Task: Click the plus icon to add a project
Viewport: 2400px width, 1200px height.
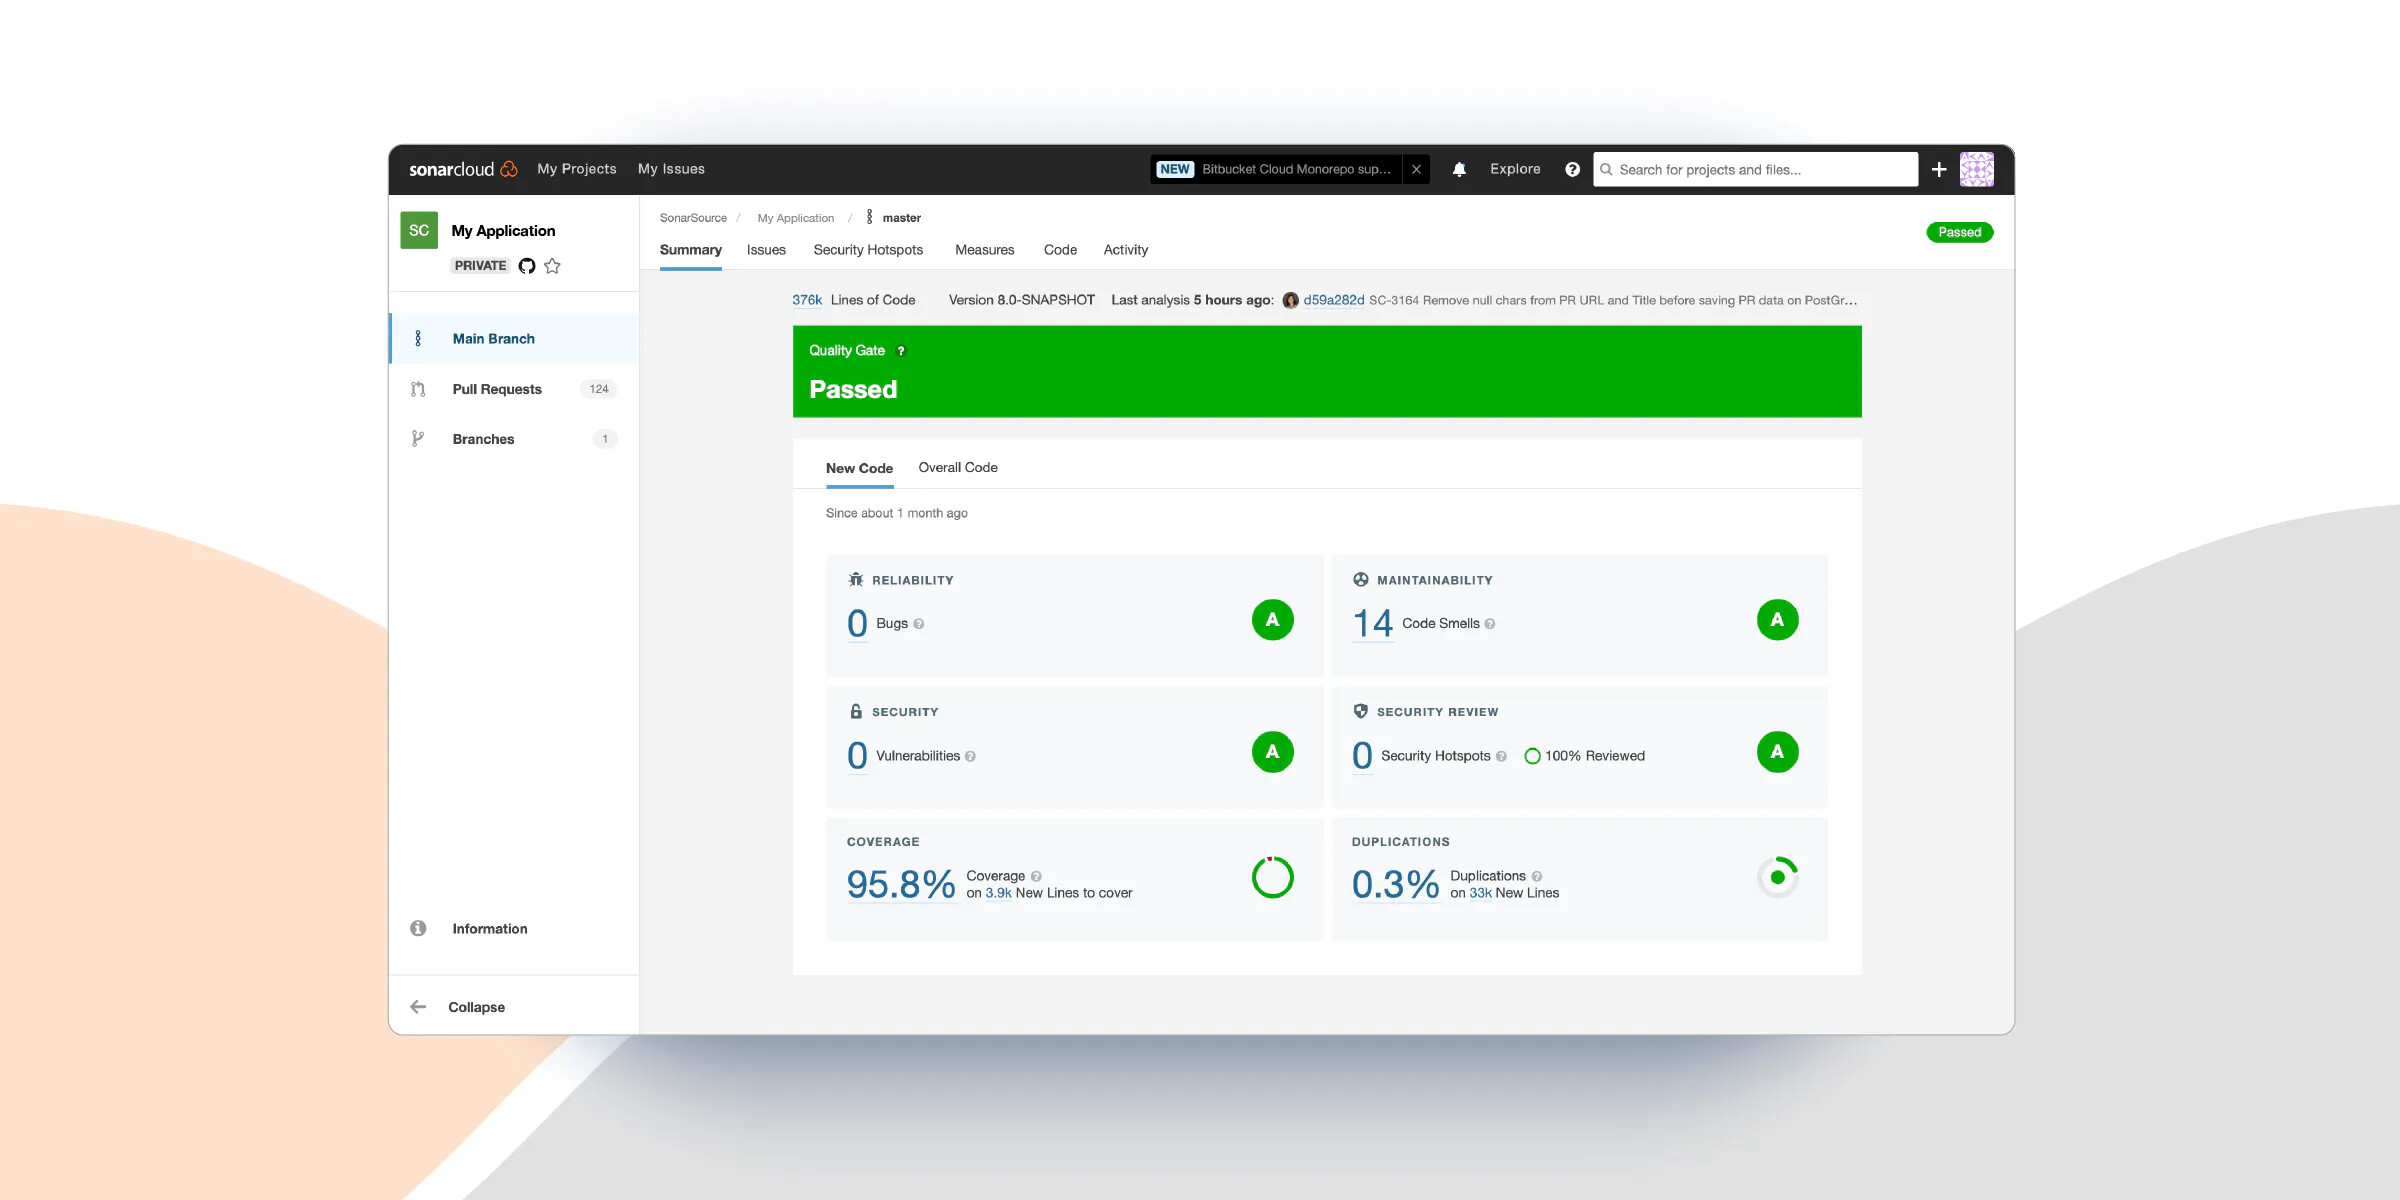Action: (1939, 170)
